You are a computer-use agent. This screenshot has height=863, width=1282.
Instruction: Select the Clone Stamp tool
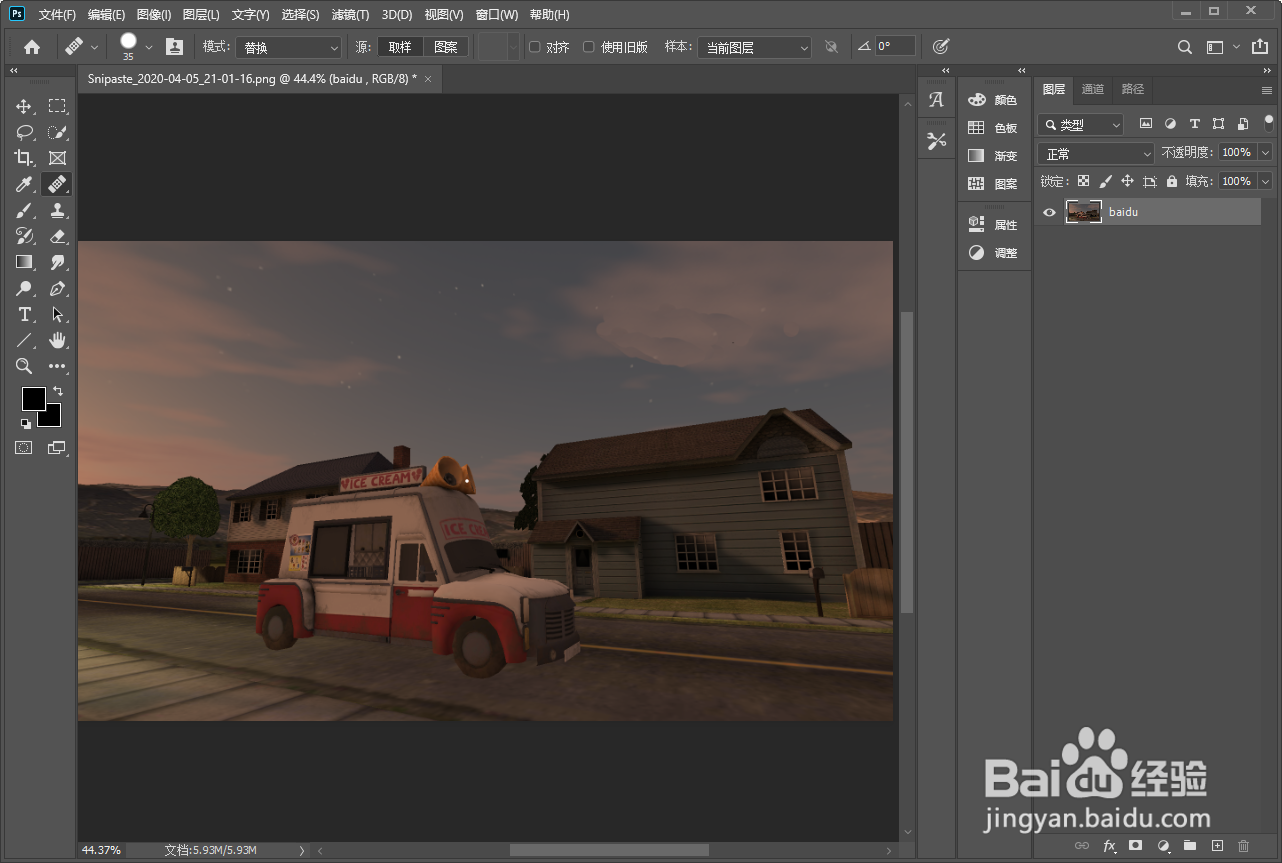click(x=58, y=210)
